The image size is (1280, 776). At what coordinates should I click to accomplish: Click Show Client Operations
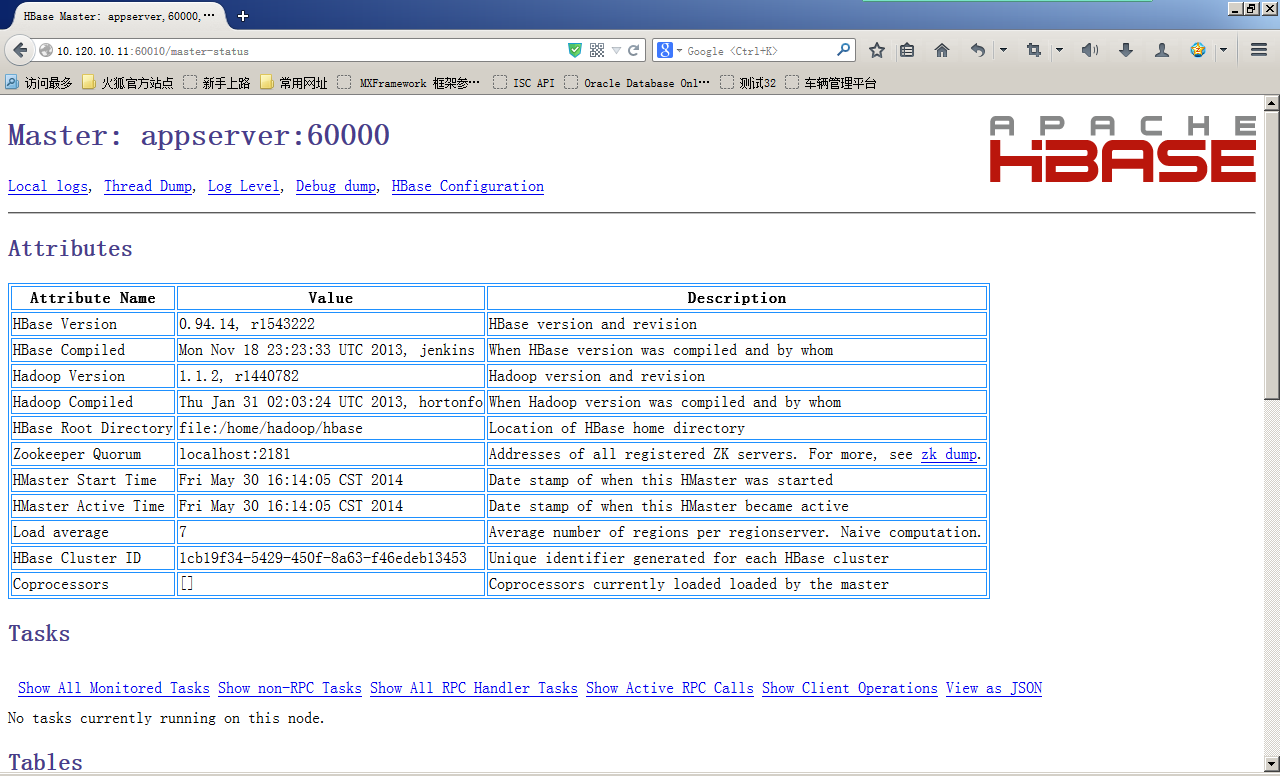click(850, 688)
